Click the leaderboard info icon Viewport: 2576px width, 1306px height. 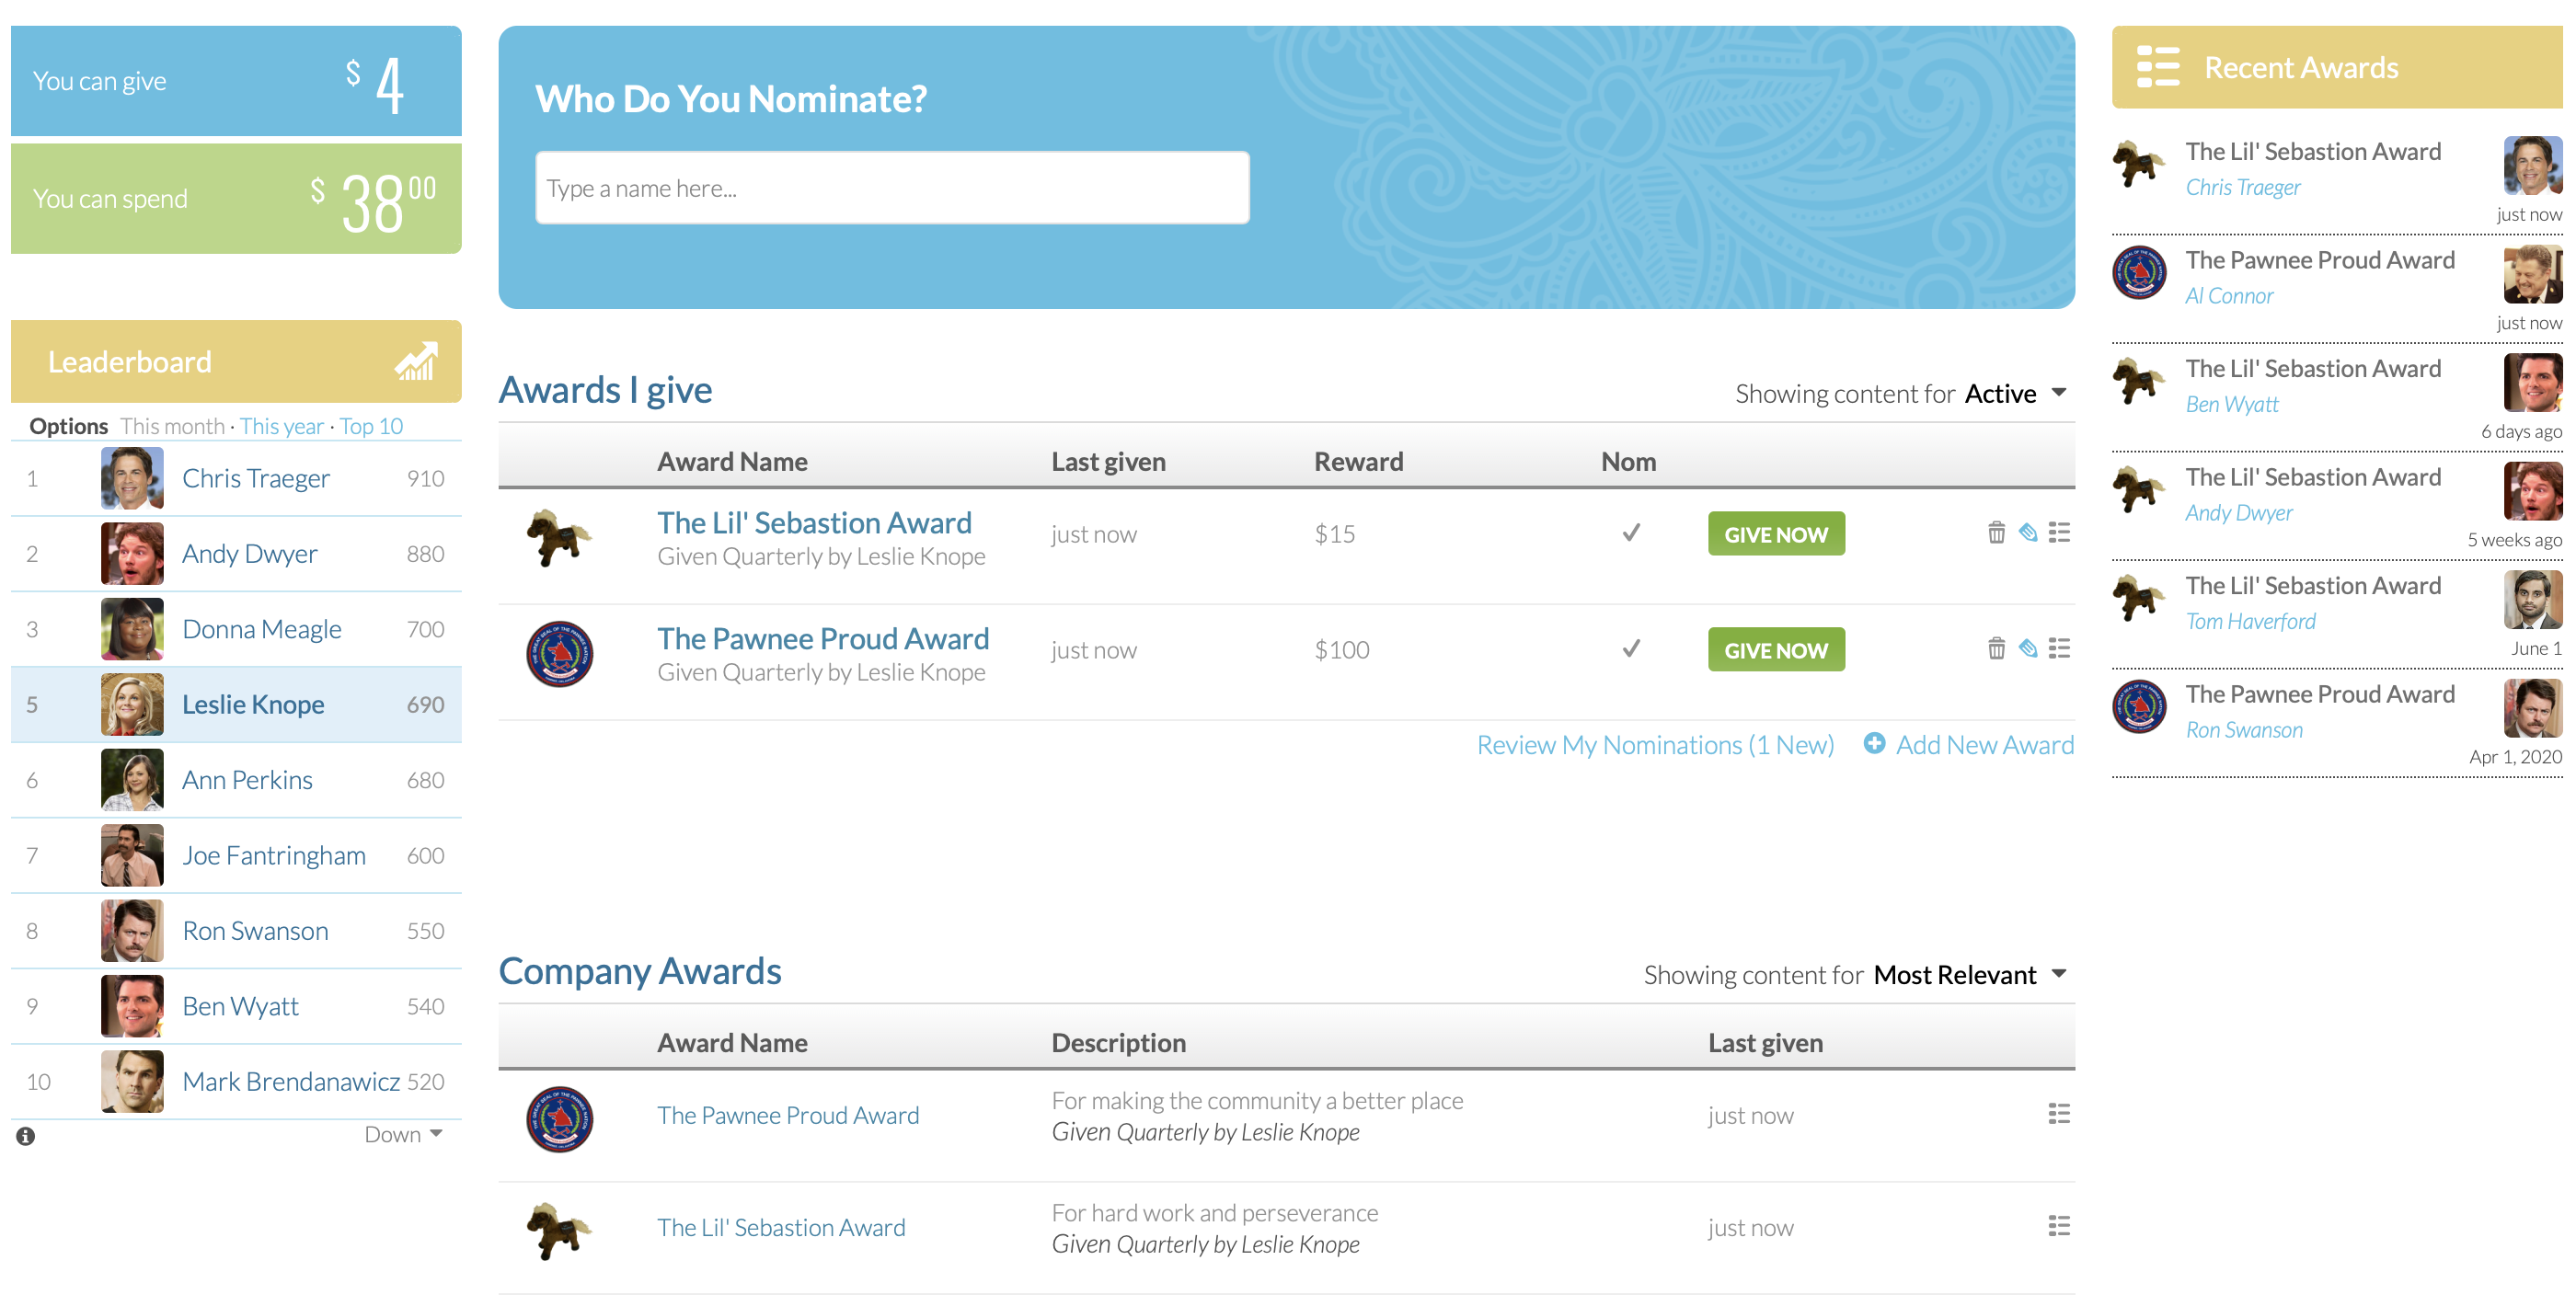[x=26, y=1136]
